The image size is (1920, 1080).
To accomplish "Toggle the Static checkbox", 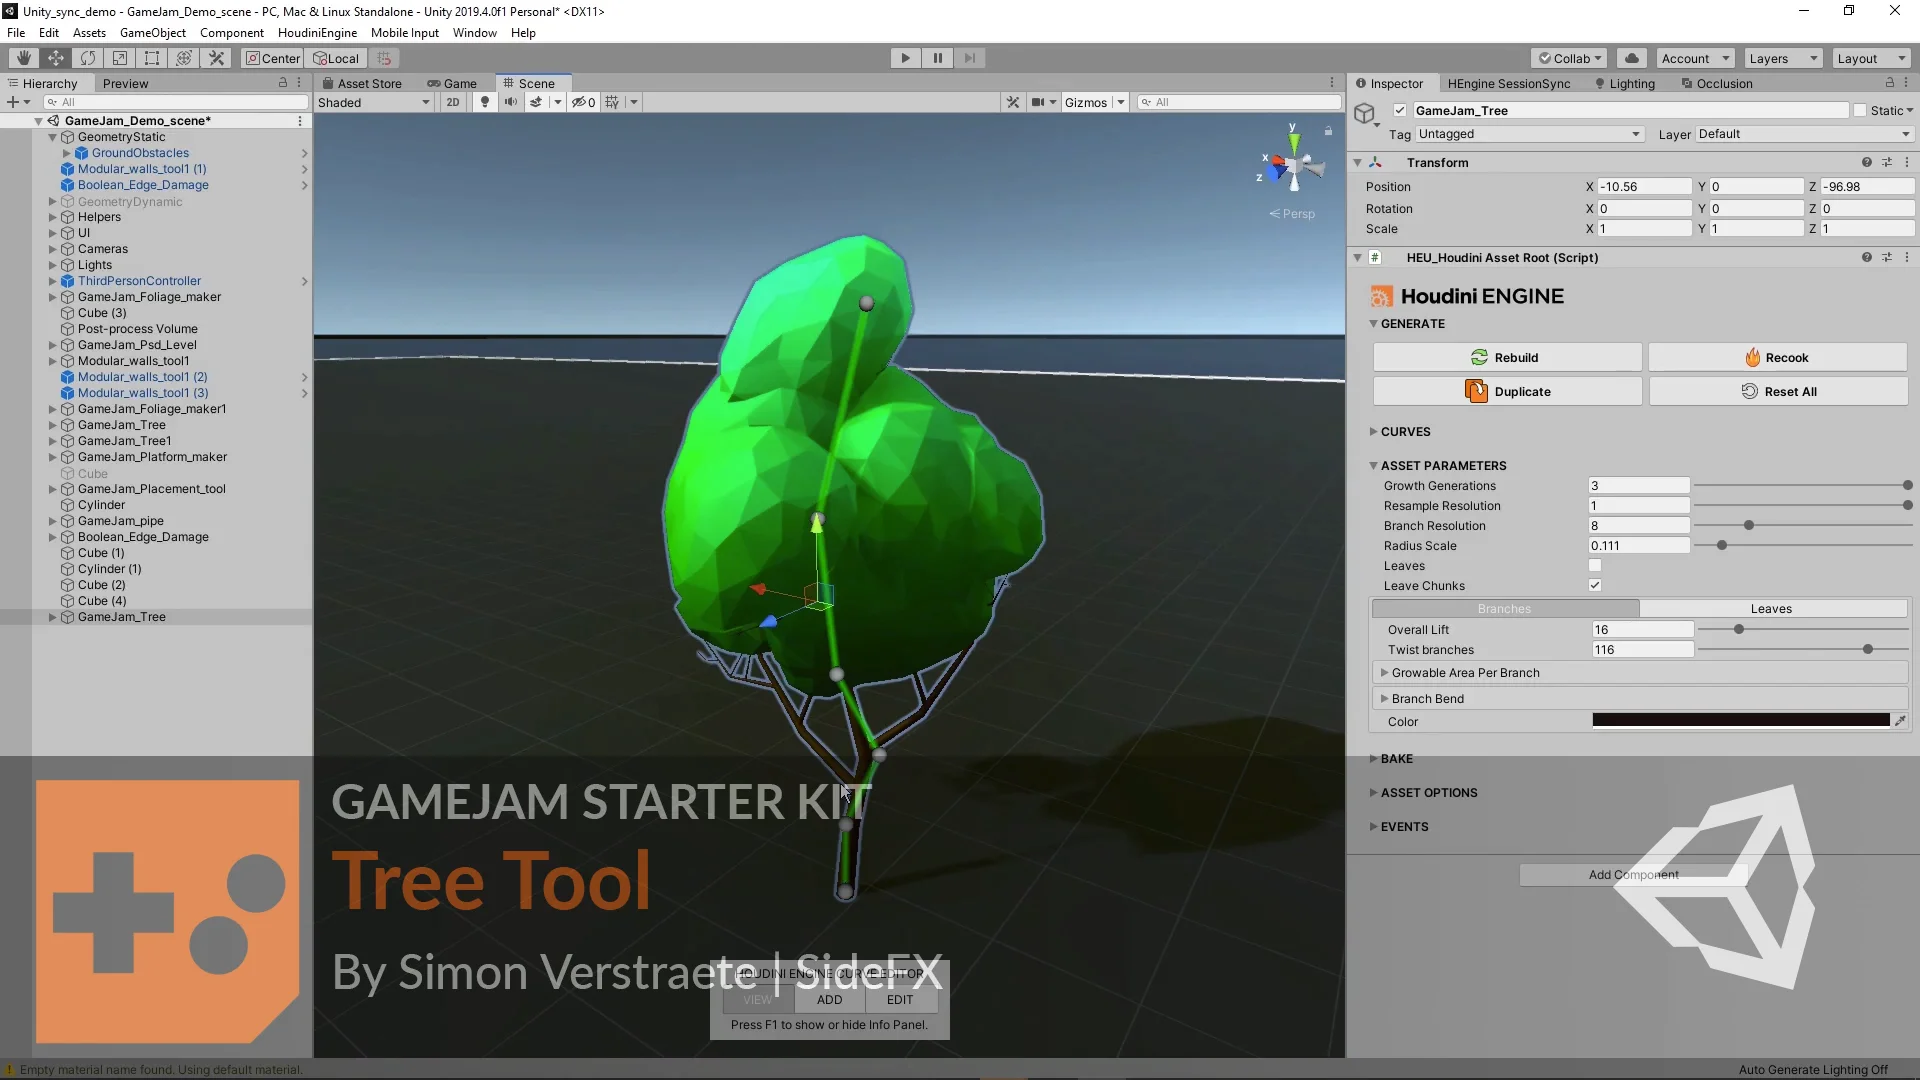I will [1860, 110].
